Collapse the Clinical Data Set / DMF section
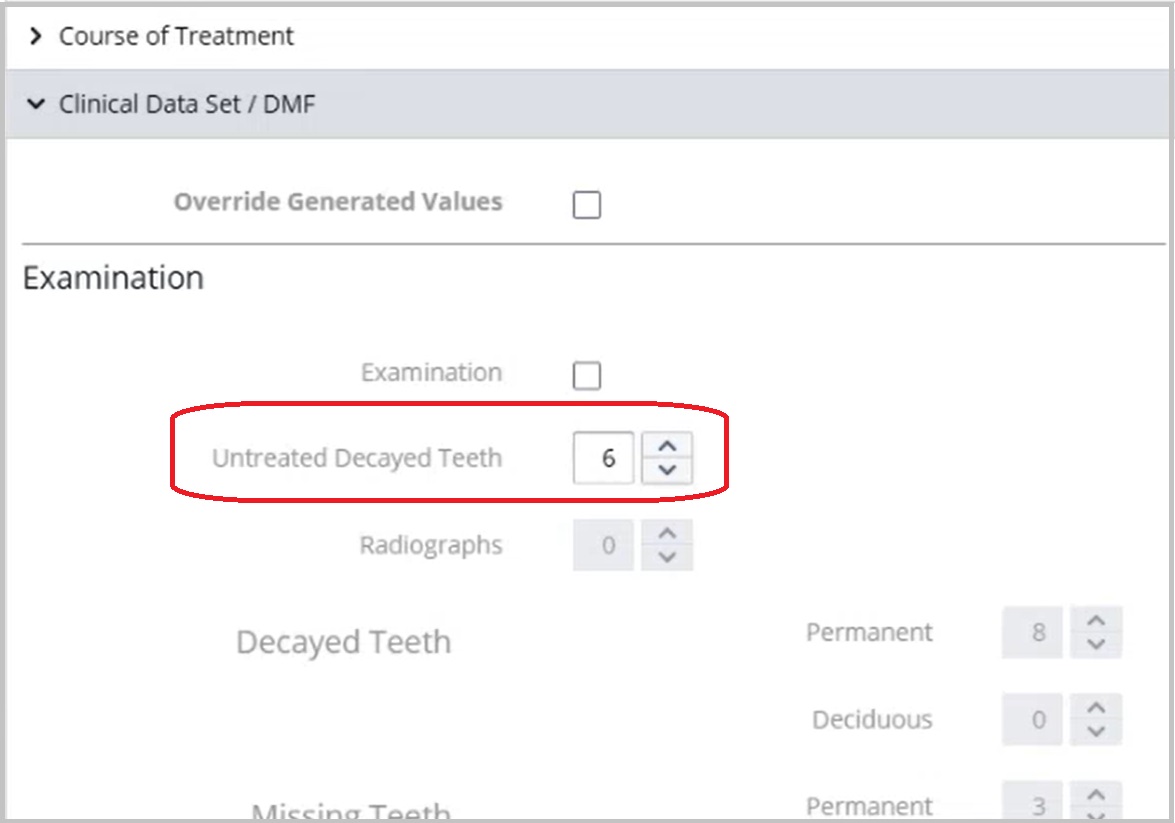The image size is (1175, 823). coord(35,104)
